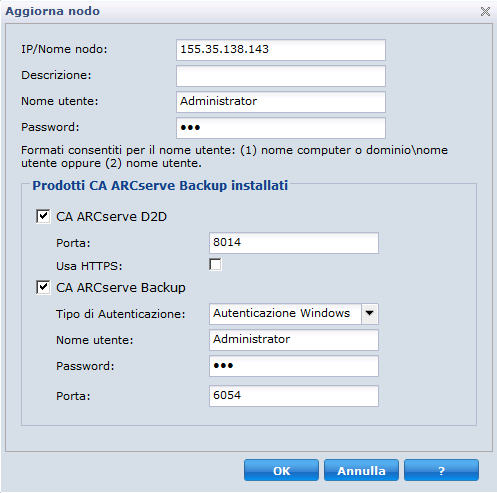This screenshot has width=497, height=493.
Task: Focus the Descrizione text field
Action: [281, 76]
